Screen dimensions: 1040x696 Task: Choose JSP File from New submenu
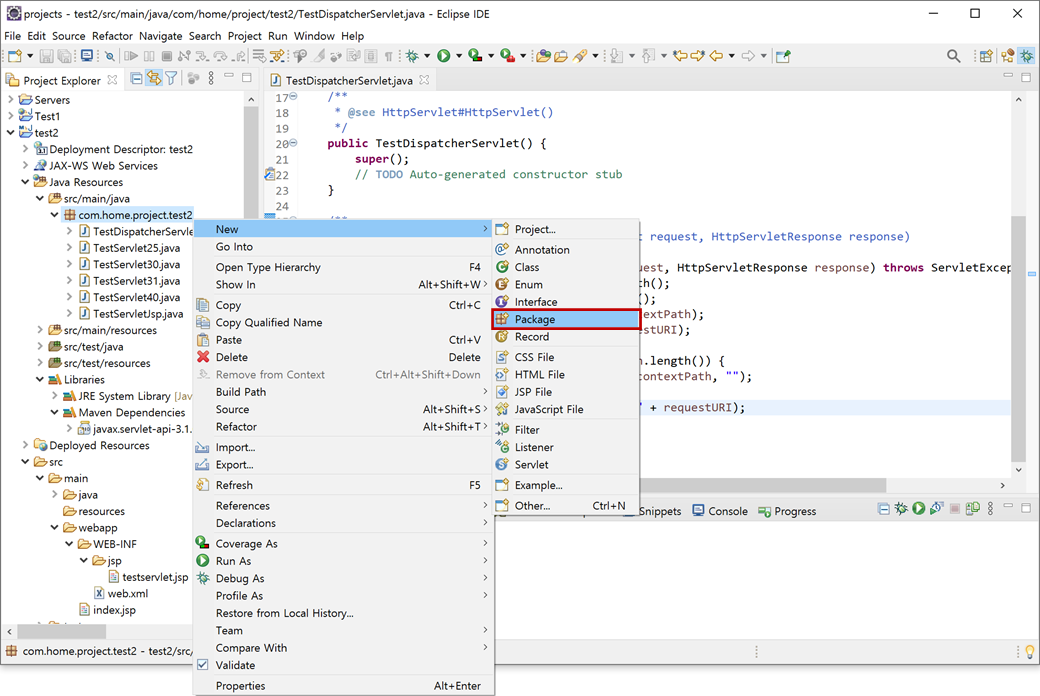[566, 391]
